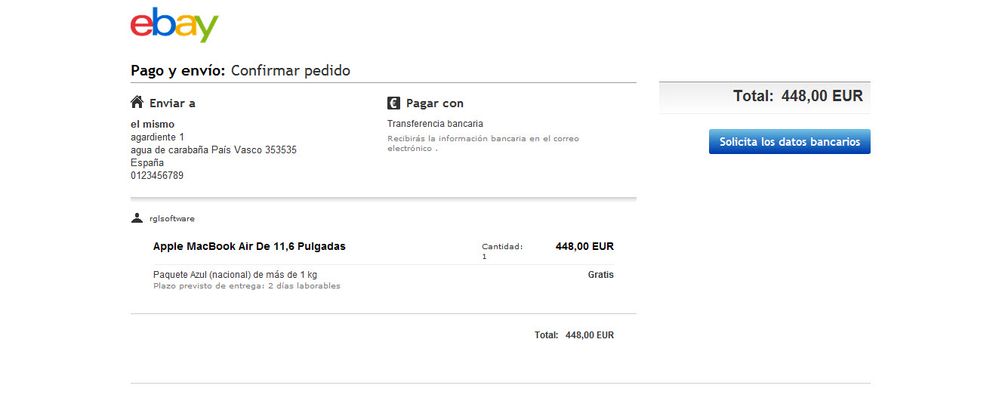Open seller rglsoftware profile link
This screenshot has width=999, height=410.
point(172,219)
